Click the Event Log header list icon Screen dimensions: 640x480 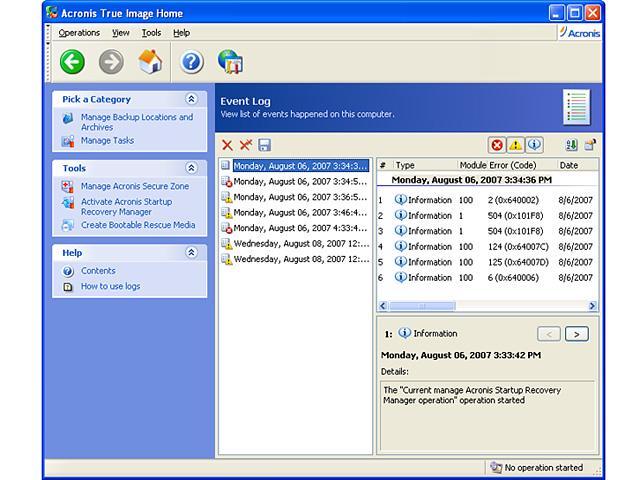576,107
